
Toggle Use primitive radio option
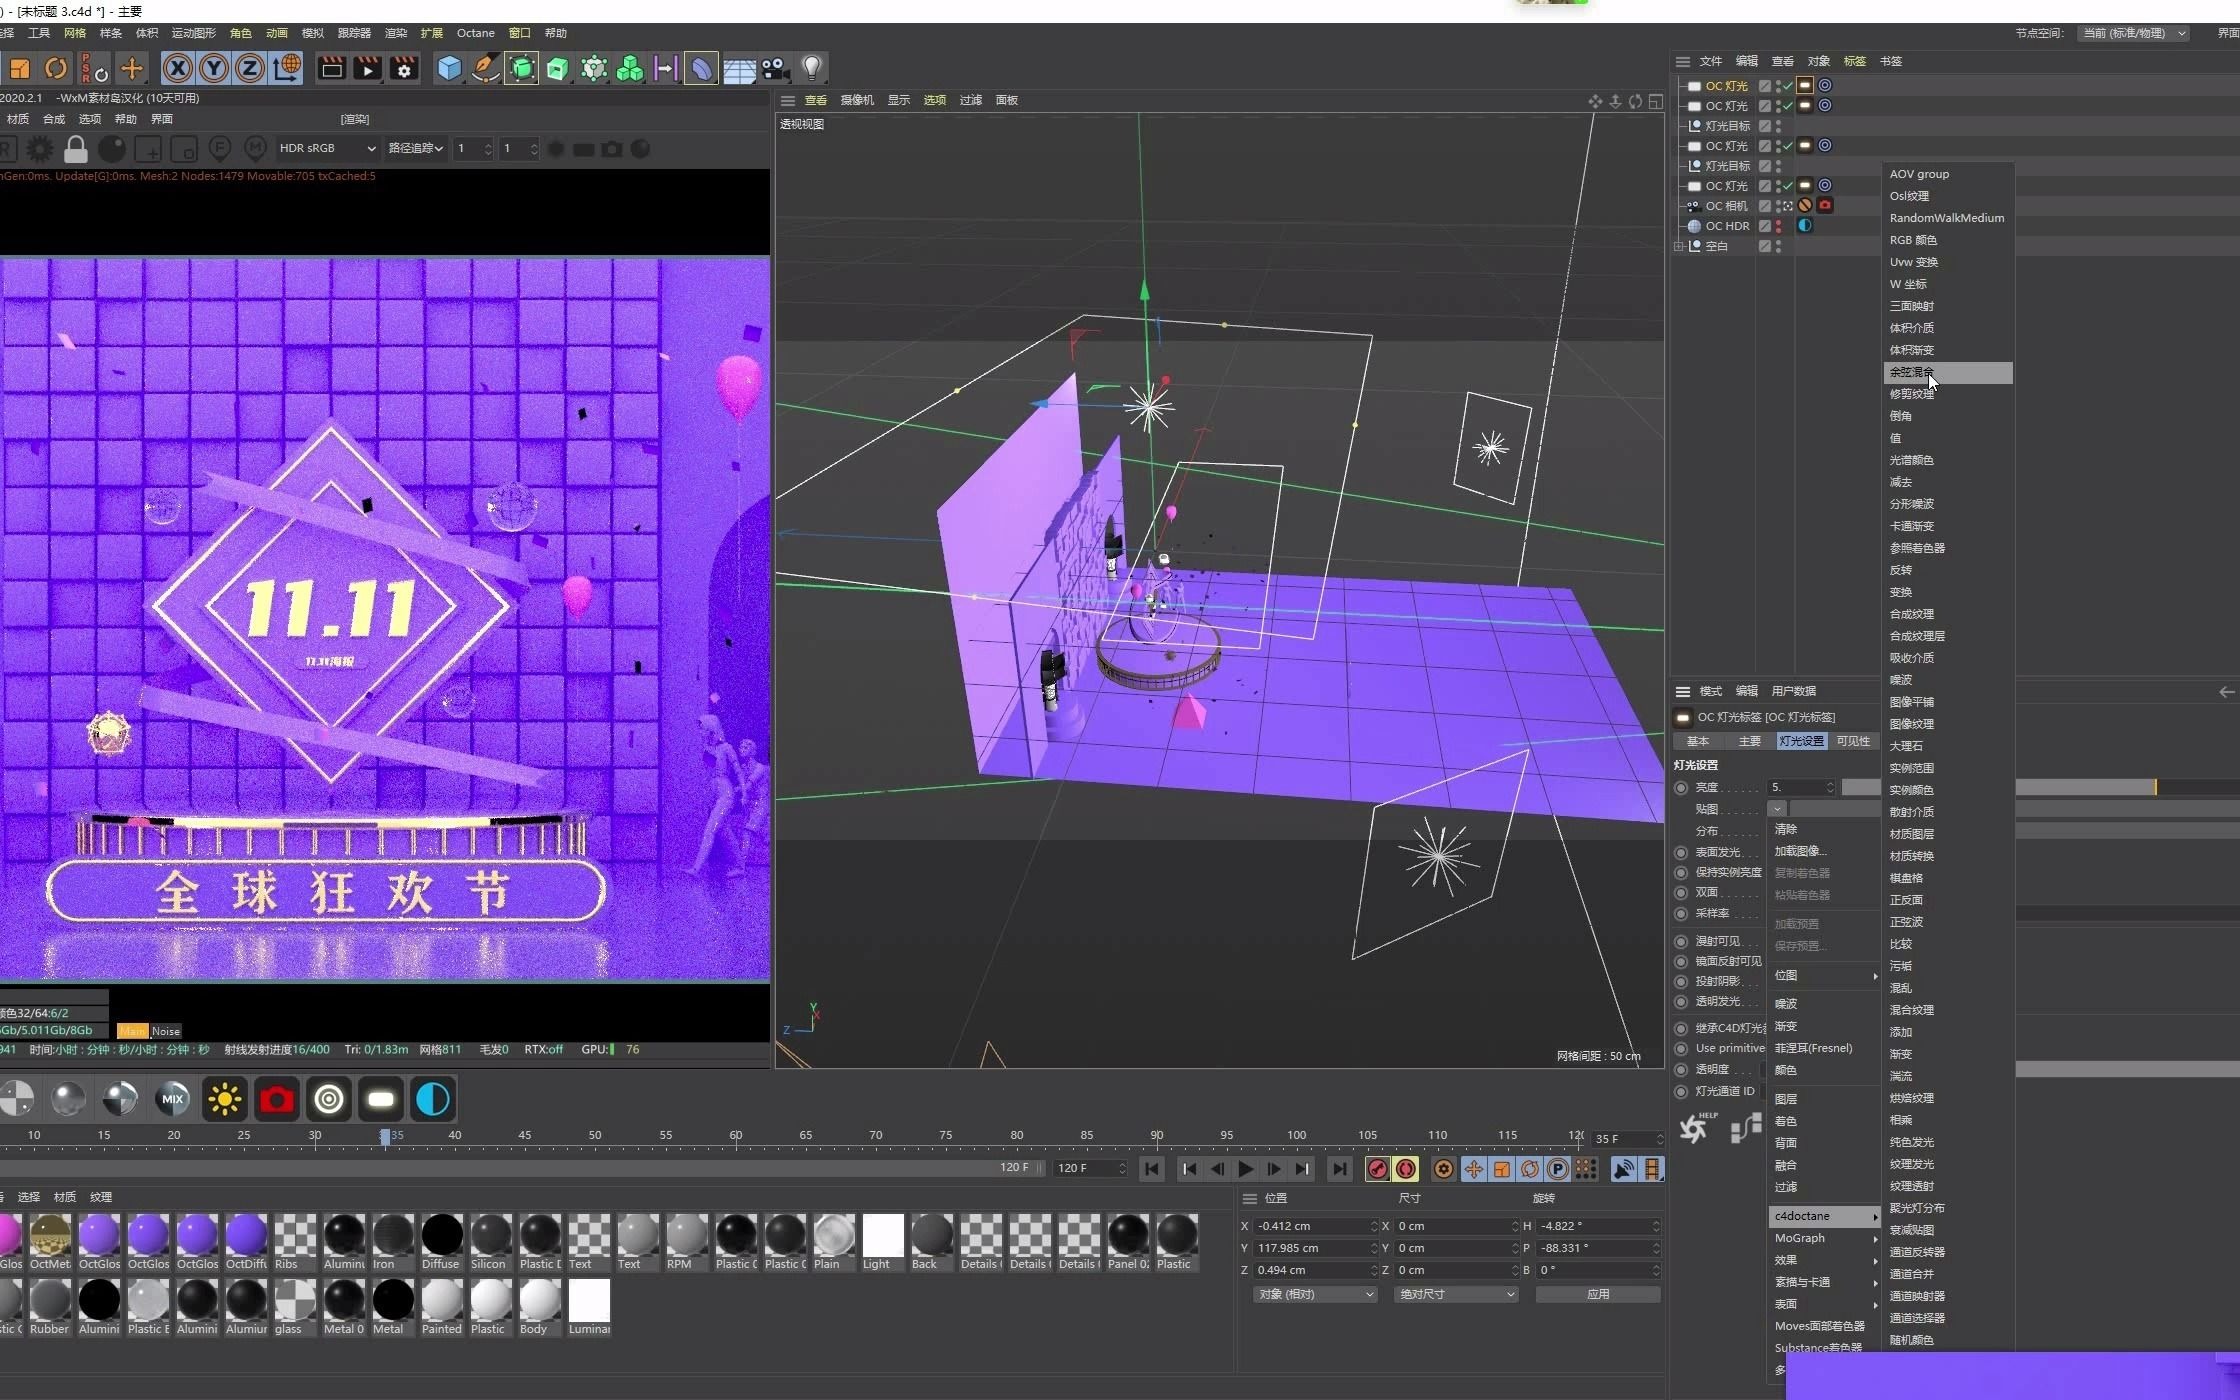pos(1681,1049)
